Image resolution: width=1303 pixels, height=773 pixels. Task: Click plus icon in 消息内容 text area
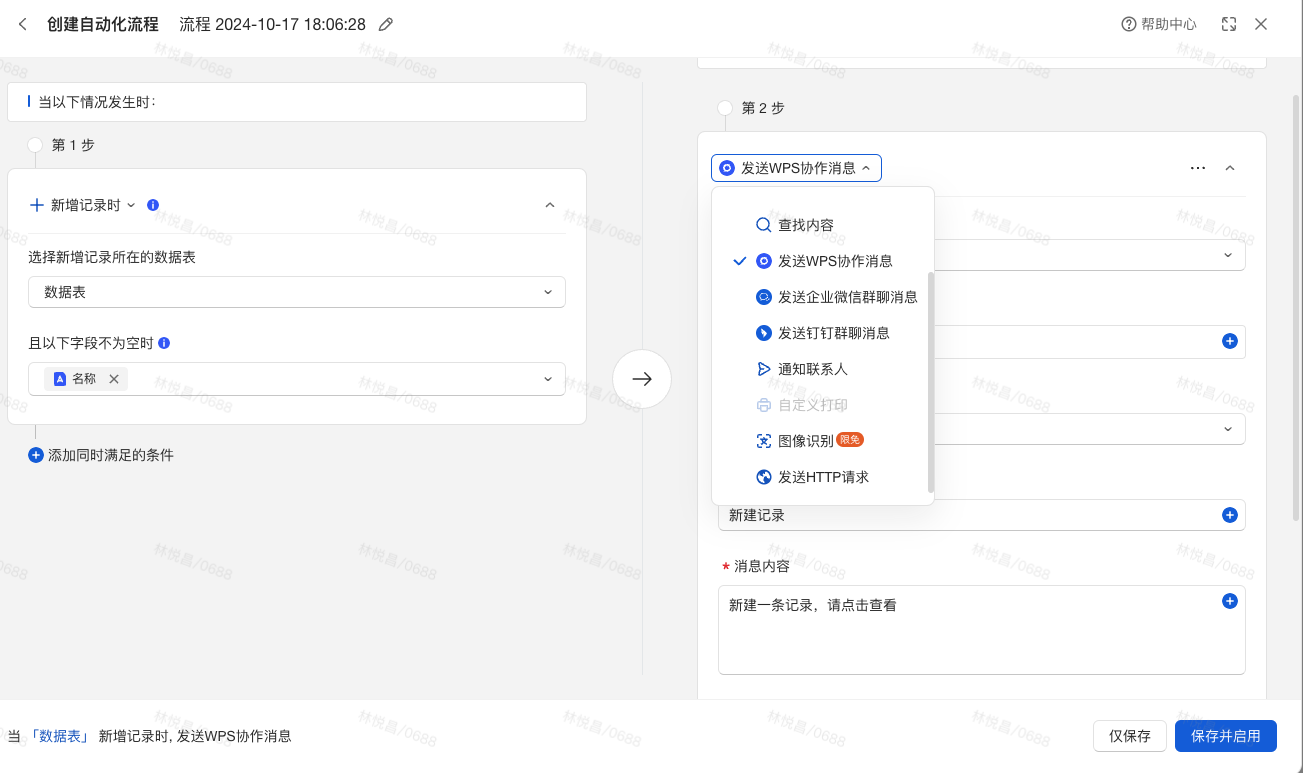(x=1230, y=601)
